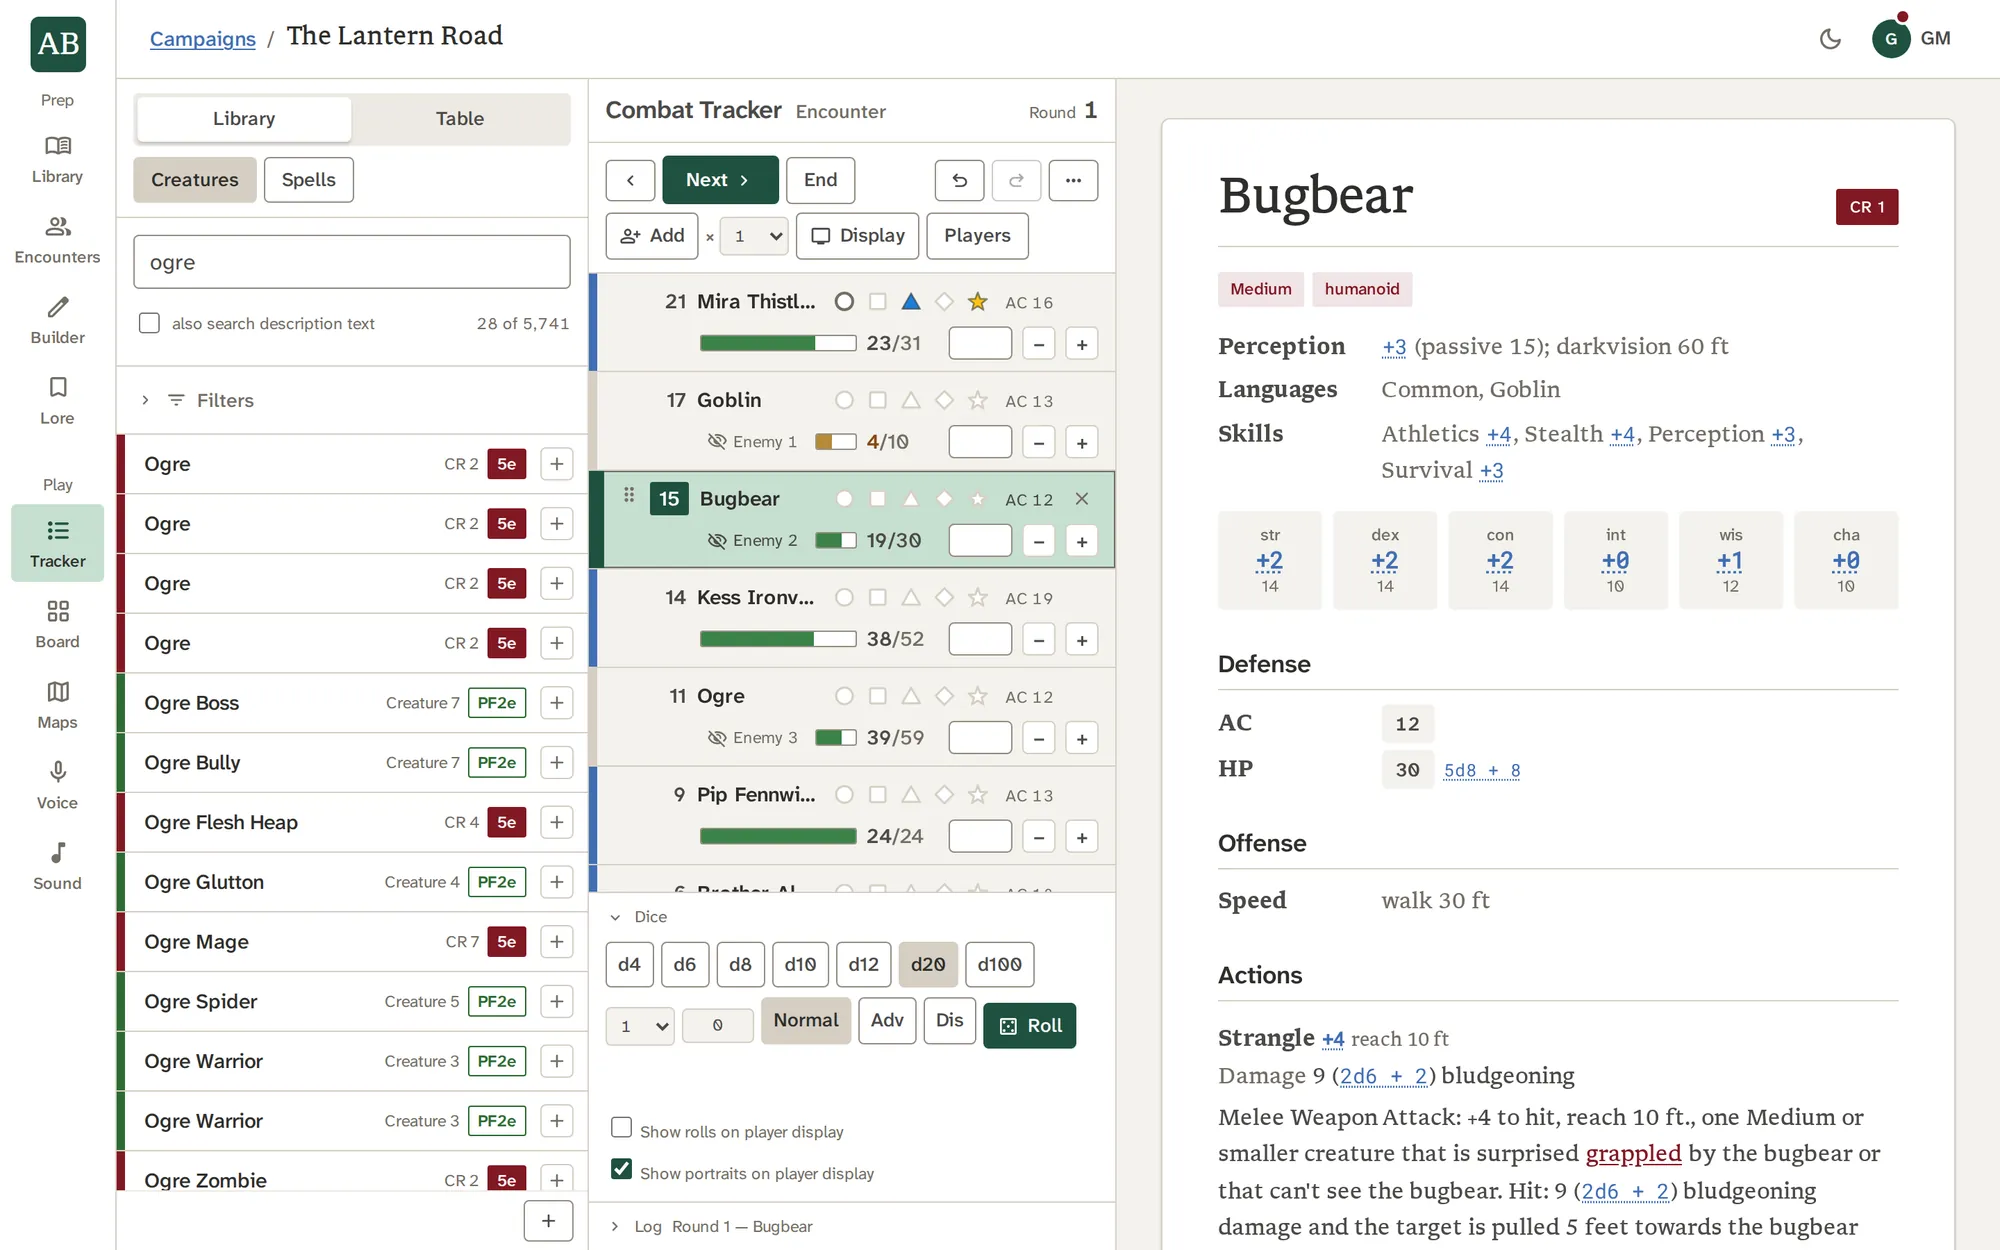Go to previous turn arrow

pos(630,180)
